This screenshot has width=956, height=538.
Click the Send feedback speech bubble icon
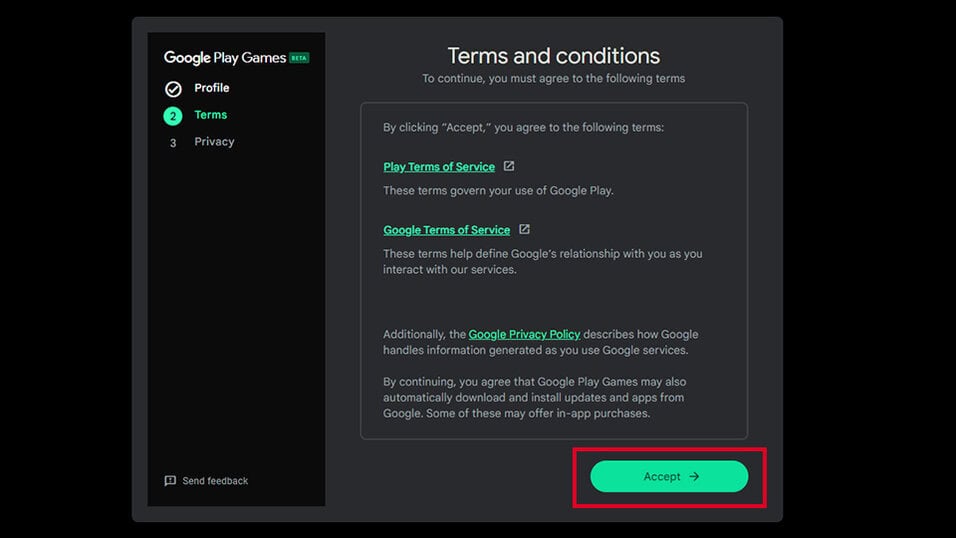click(170, 481)
